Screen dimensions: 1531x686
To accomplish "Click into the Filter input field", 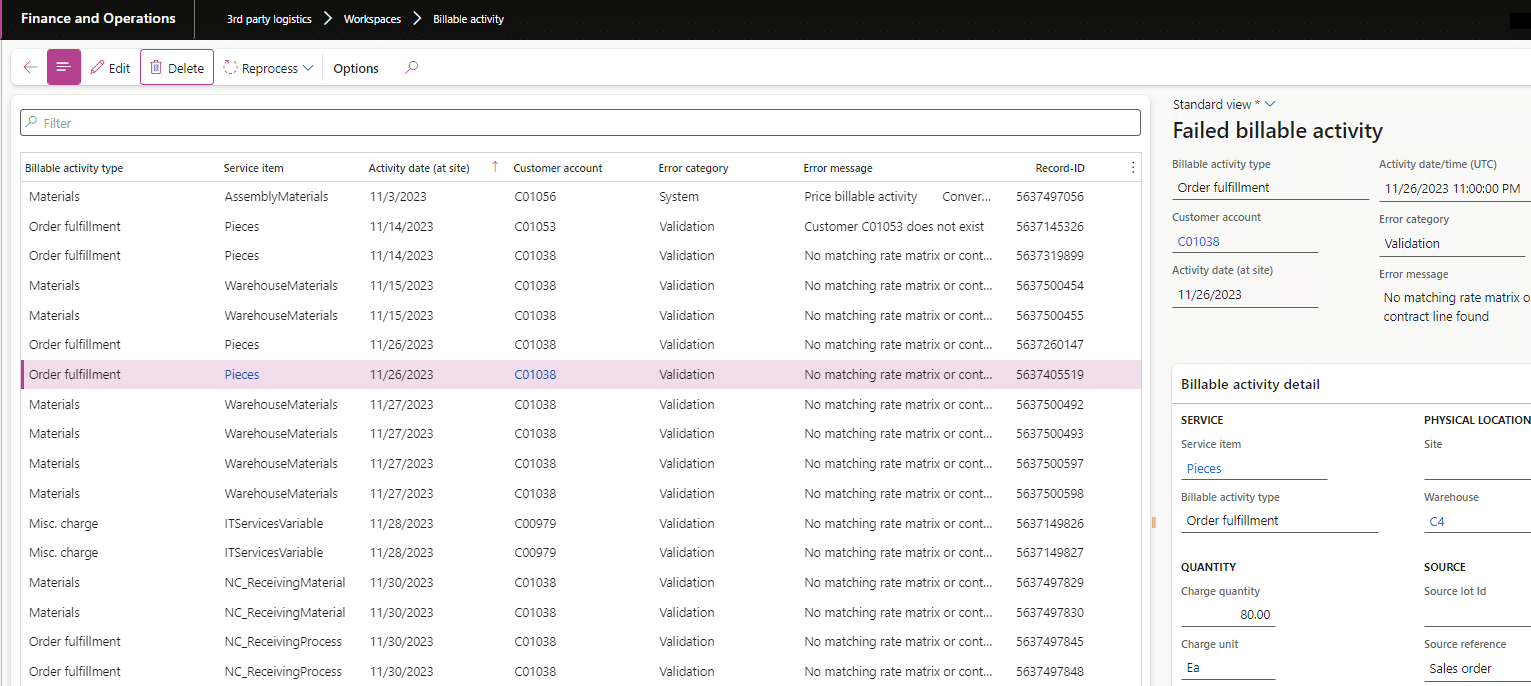I will coord(580,123).
